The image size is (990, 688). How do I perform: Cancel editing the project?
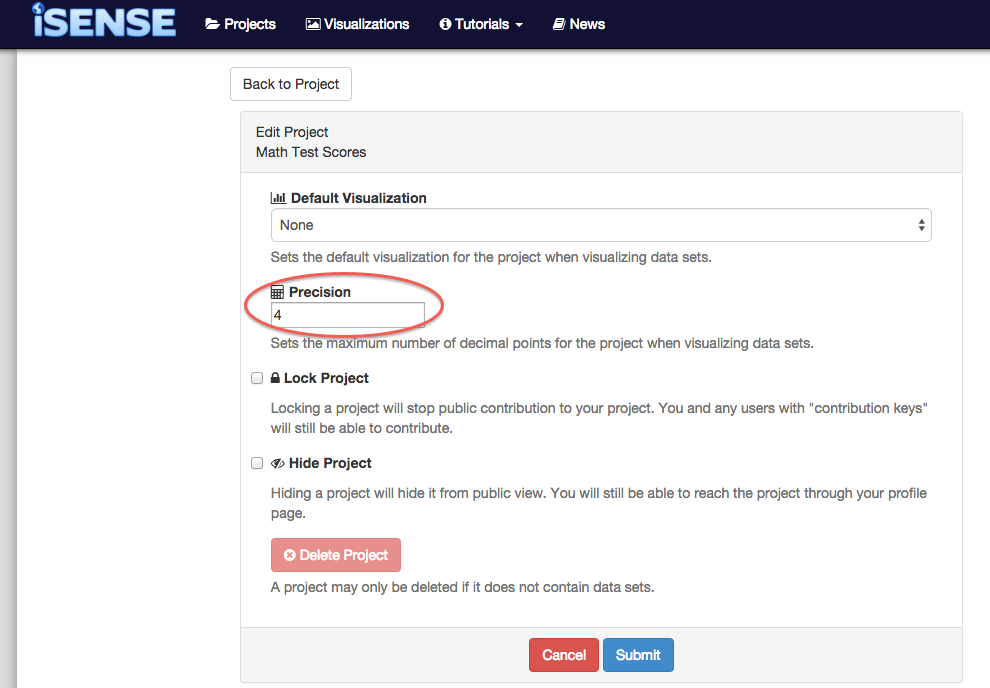click(563, 655)
